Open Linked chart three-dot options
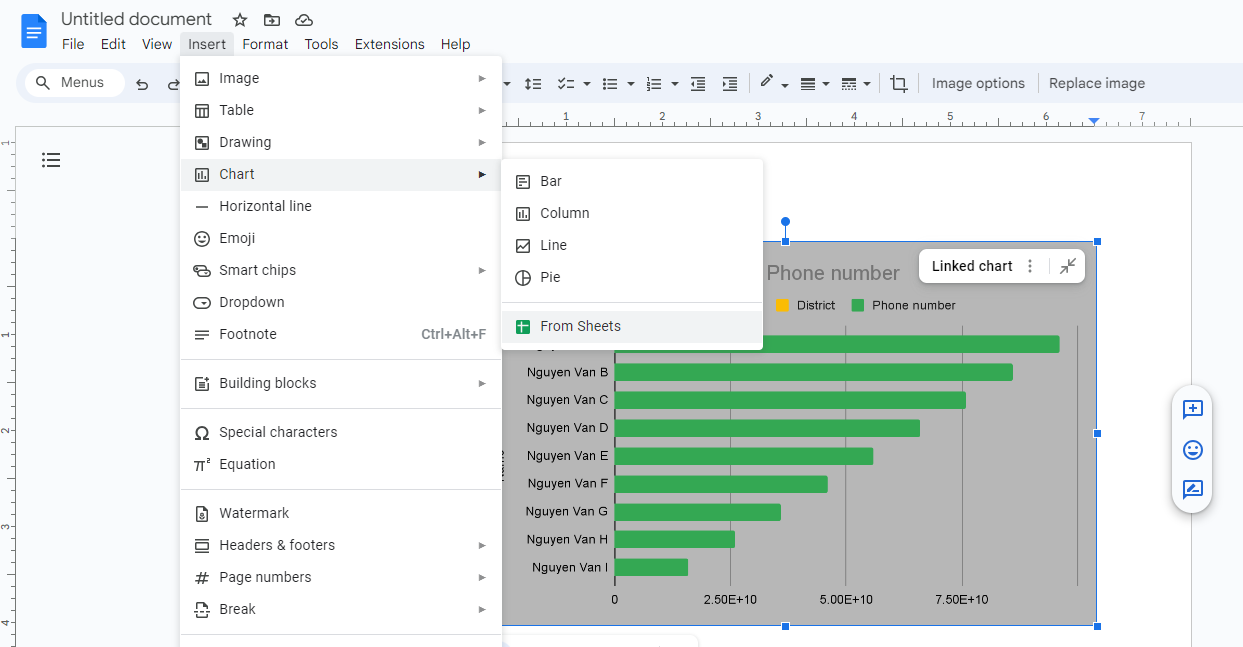The height and width of the screenshot is (647, 1243). pos(1030,266)
